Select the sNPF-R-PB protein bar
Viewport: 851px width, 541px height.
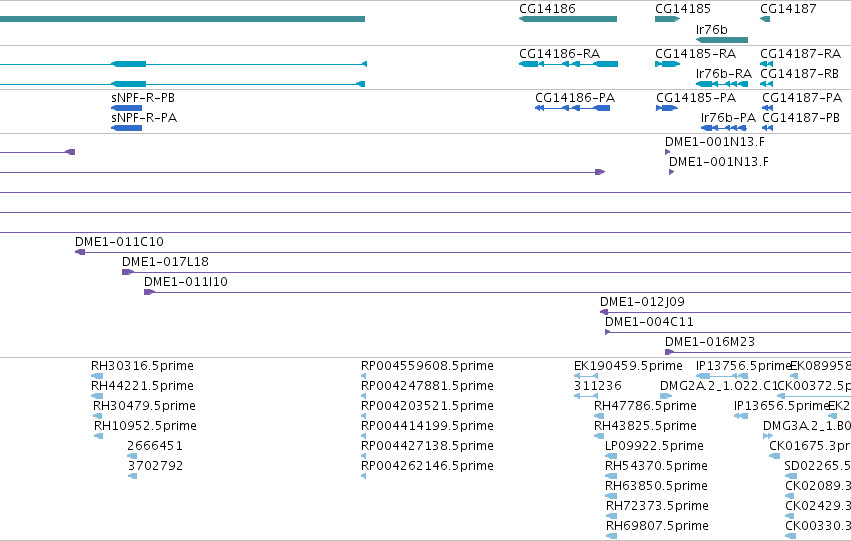point(126,108)
